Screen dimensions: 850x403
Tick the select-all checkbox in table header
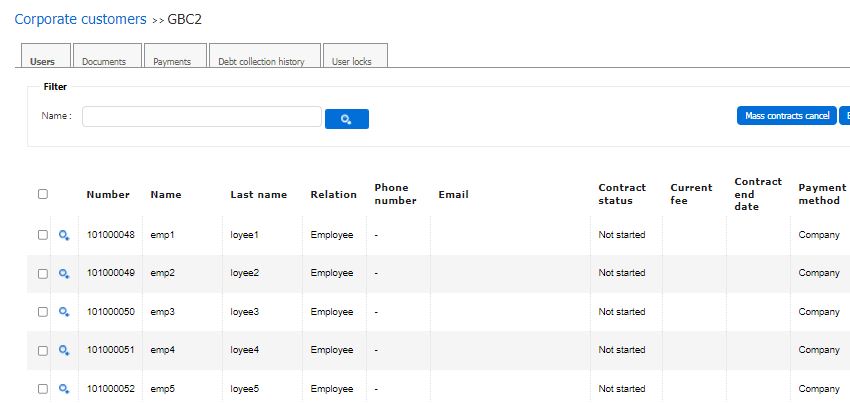pyautogui.click(x=42, y=194)
